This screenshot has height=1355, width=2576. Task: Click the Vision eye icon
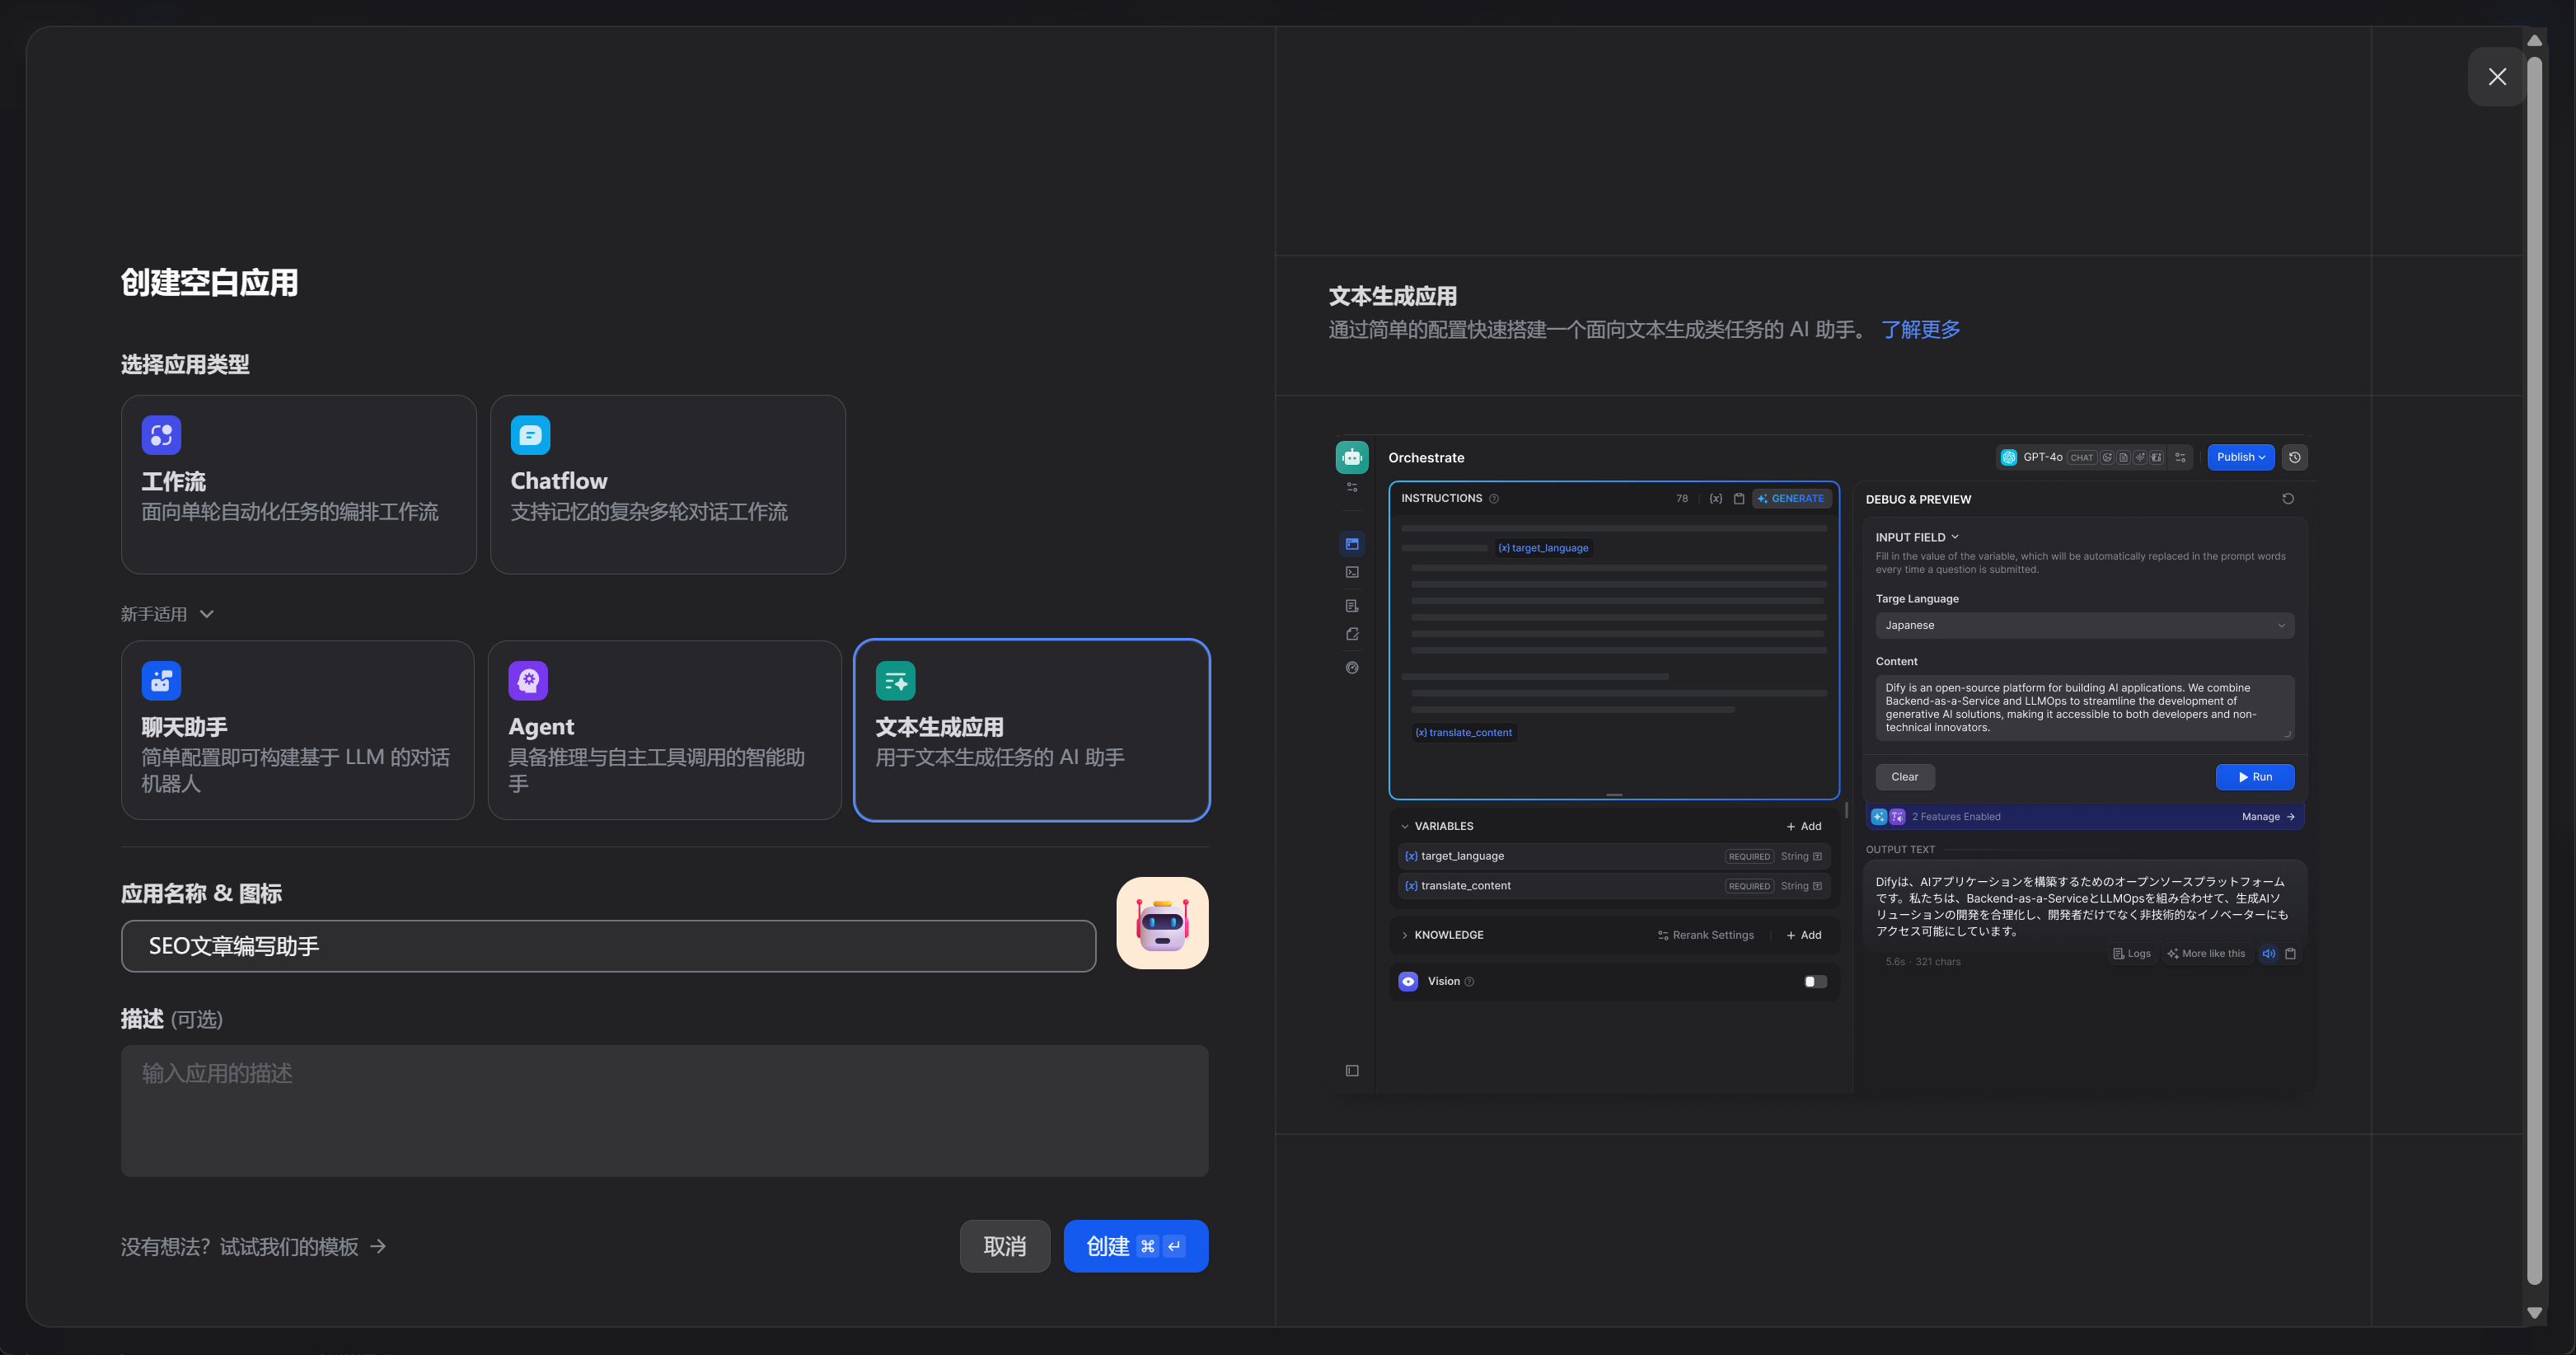click(x=1408, y=981)
